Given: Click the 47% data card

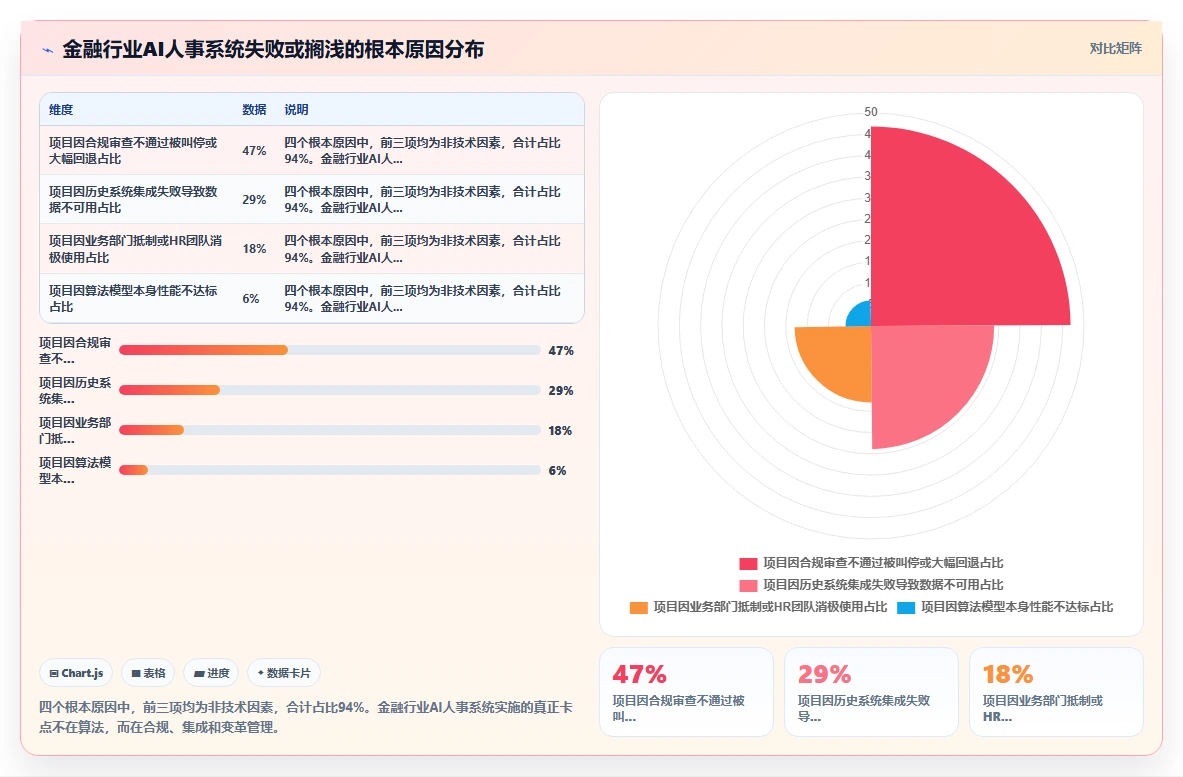Looking at the screenshot, I should (x=686, y=692).
